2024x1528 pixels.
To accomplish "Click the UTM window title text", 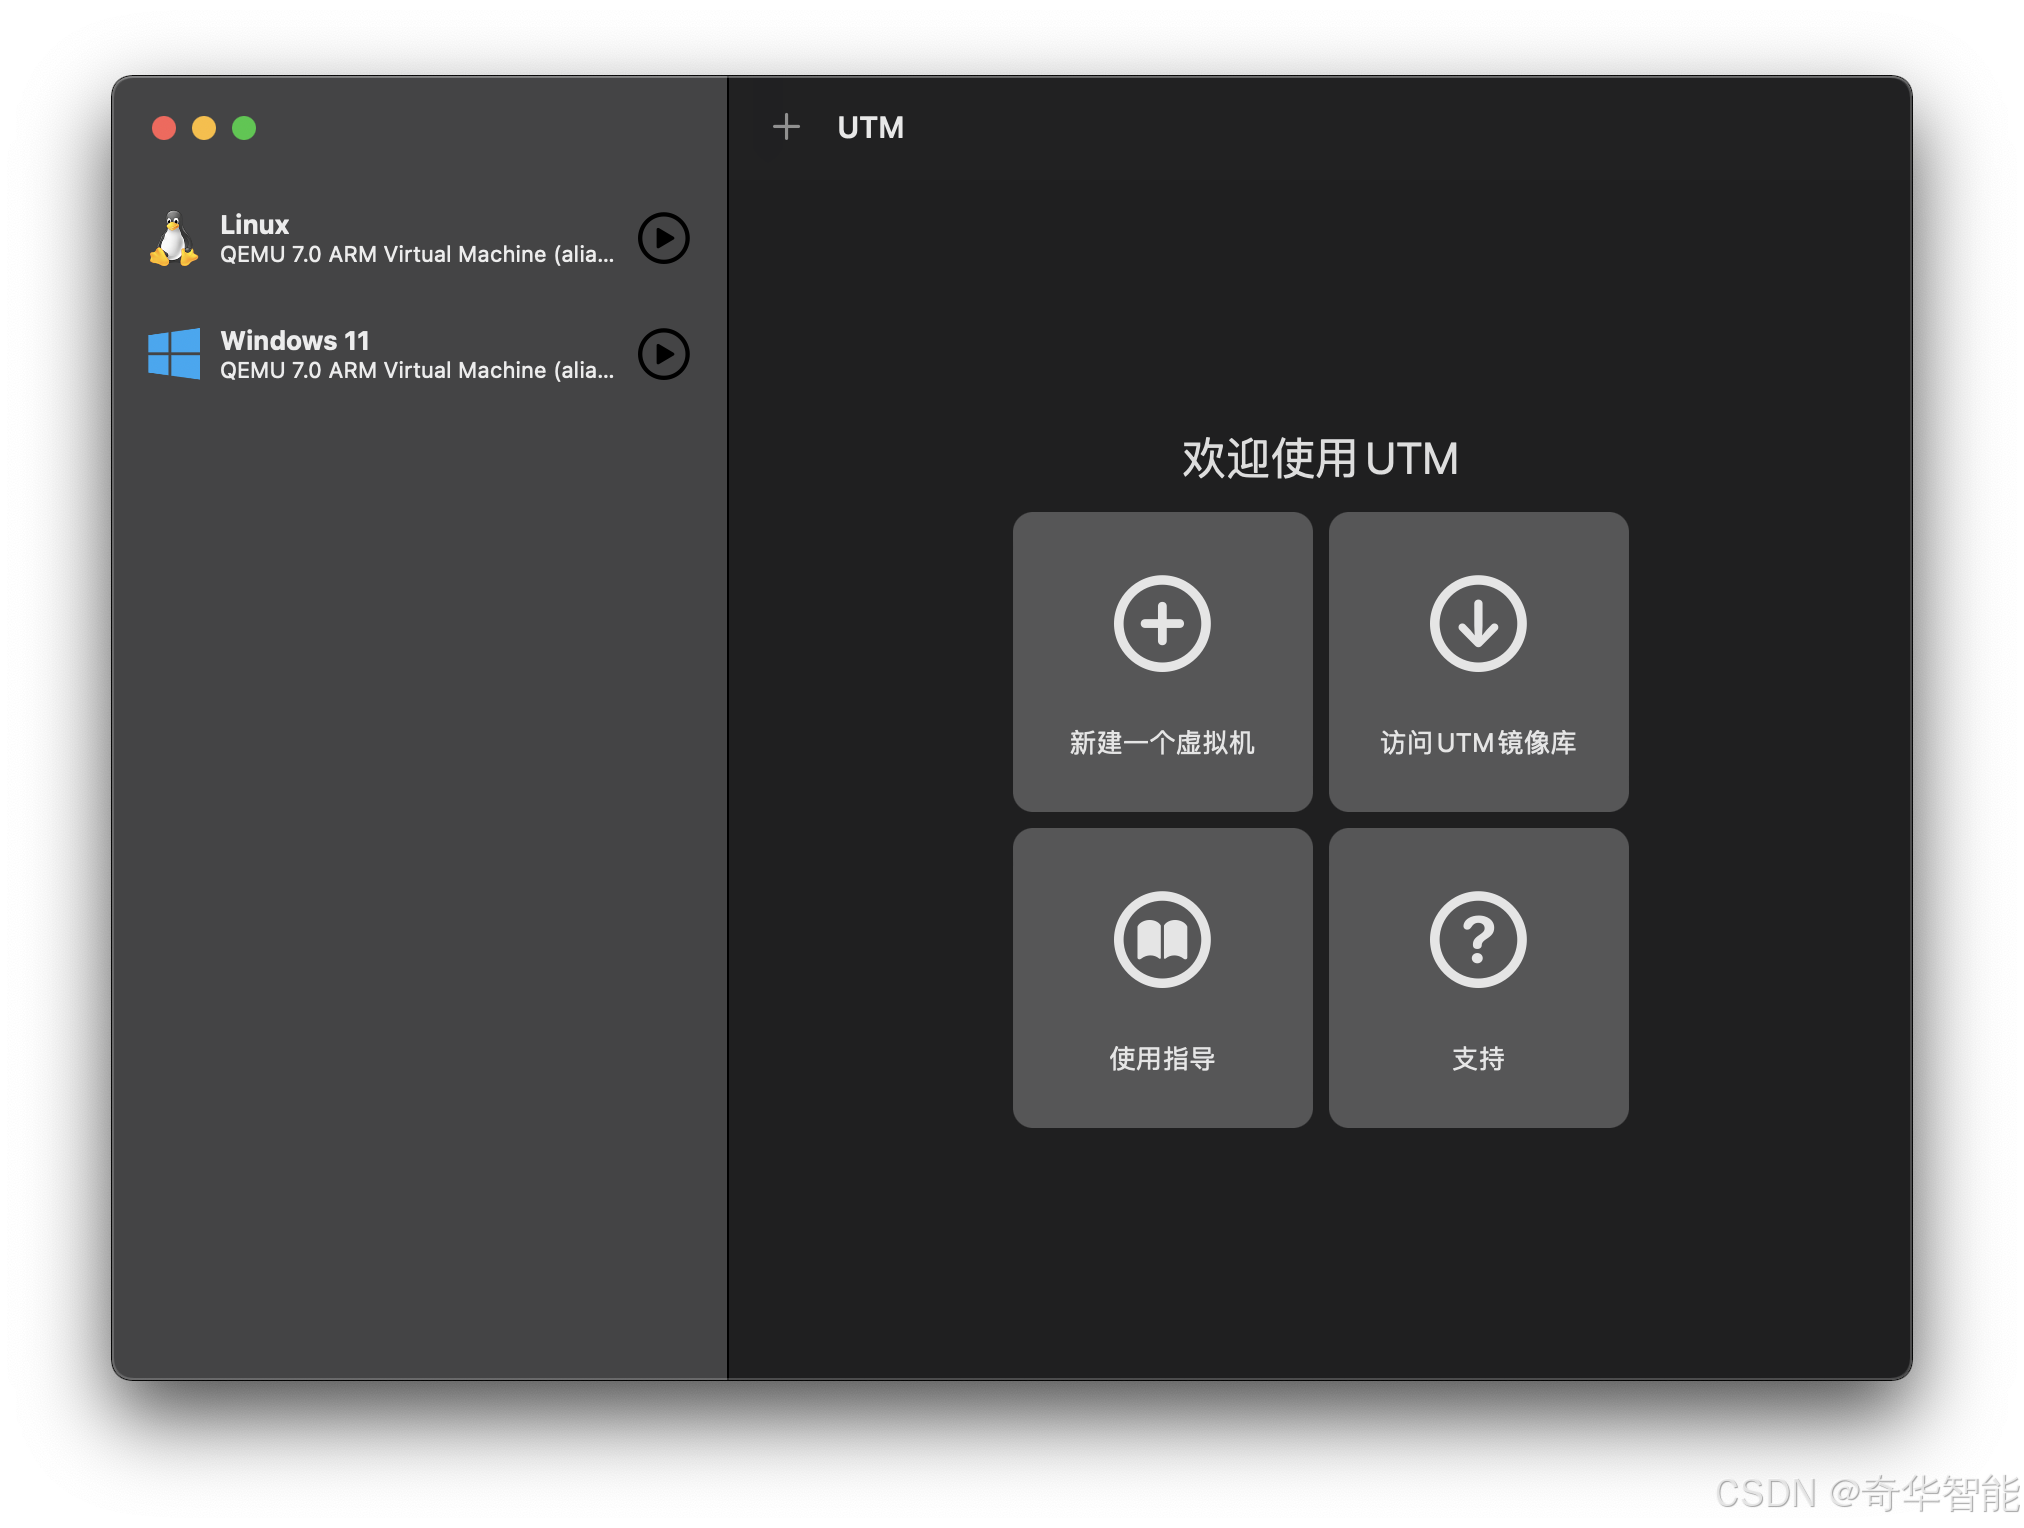I will point(870,128).
